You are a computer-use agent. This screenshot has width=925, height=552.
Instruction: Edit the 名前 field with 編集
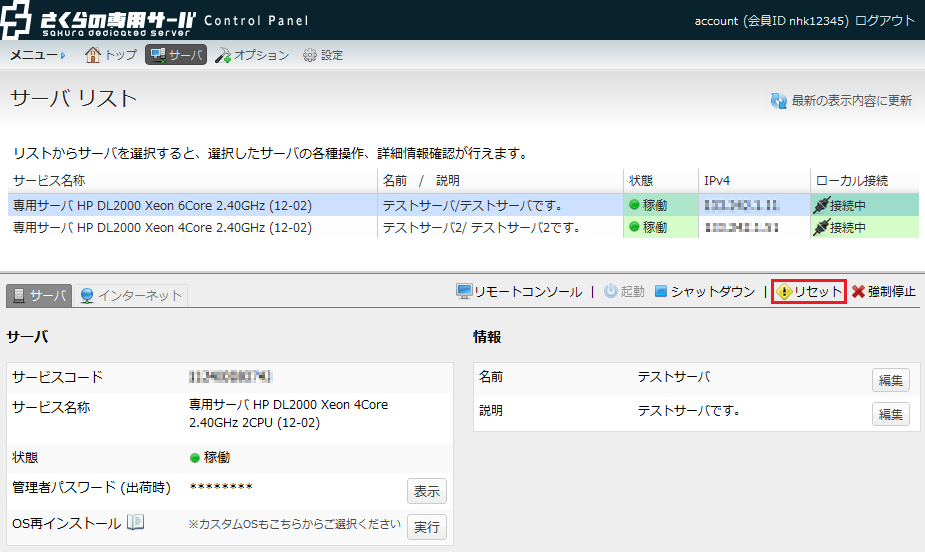point(890,380)
